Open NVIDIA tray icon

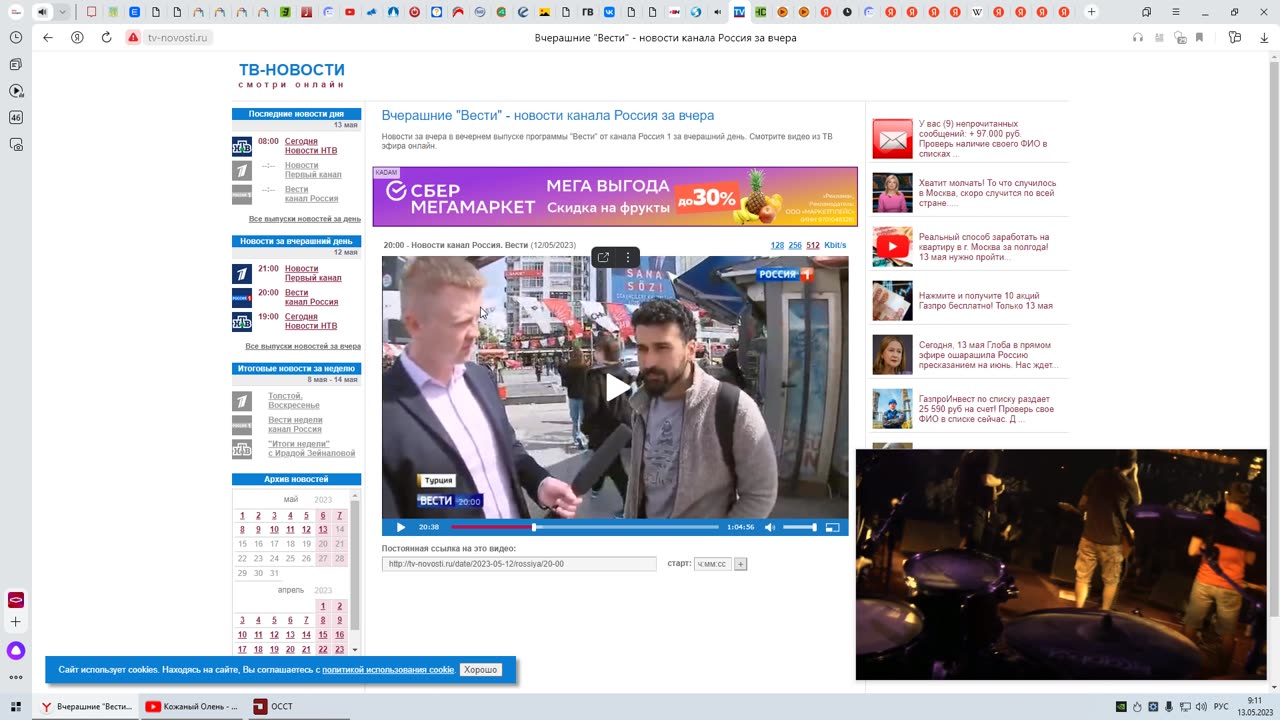[1121, 707]
